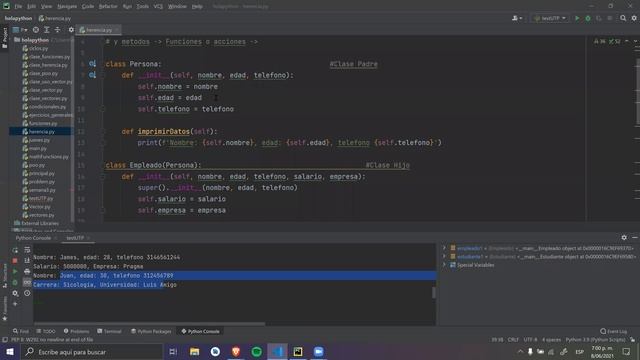Open the Problems tool window button
The width and height of the screenshot is (640, 360).
pyautogui.click(x=76, y=331)
